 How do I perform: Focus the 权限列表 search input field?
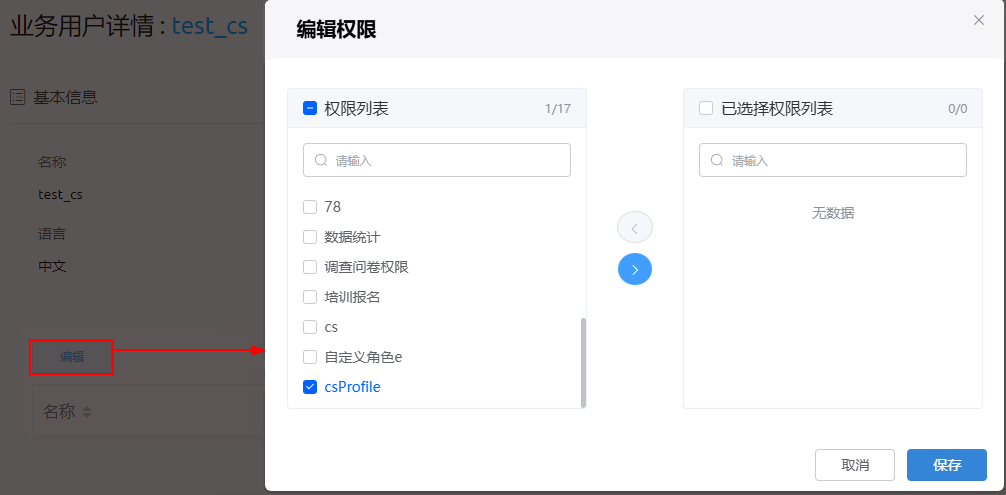436,160
